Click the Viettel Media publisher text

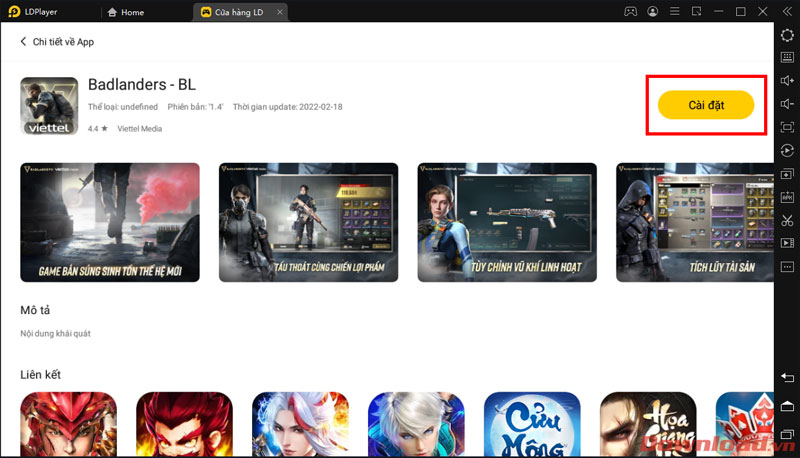pyautogui.click(x=140, y=129)
